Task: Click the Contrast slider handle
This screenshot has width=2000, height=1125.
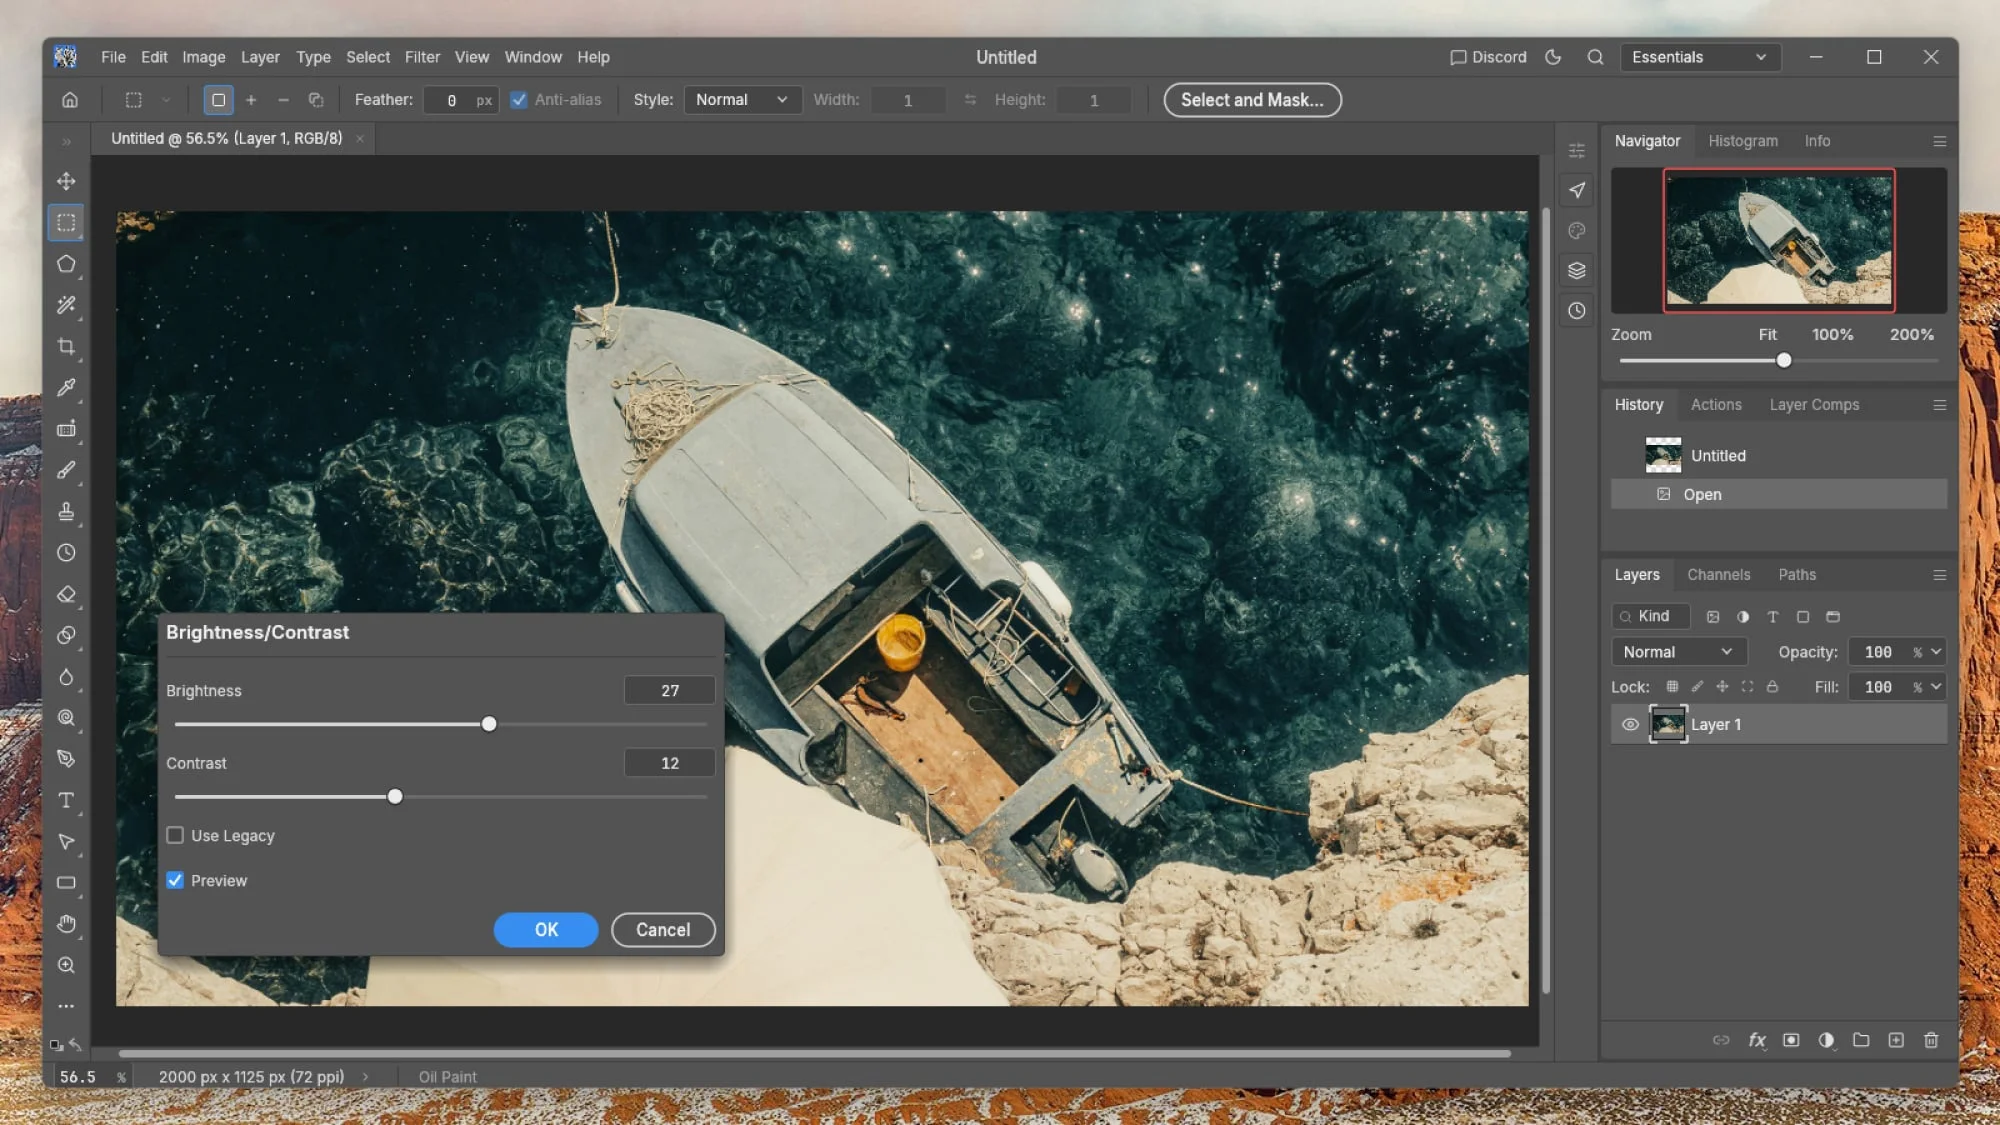Action: (x=395, y=797)
